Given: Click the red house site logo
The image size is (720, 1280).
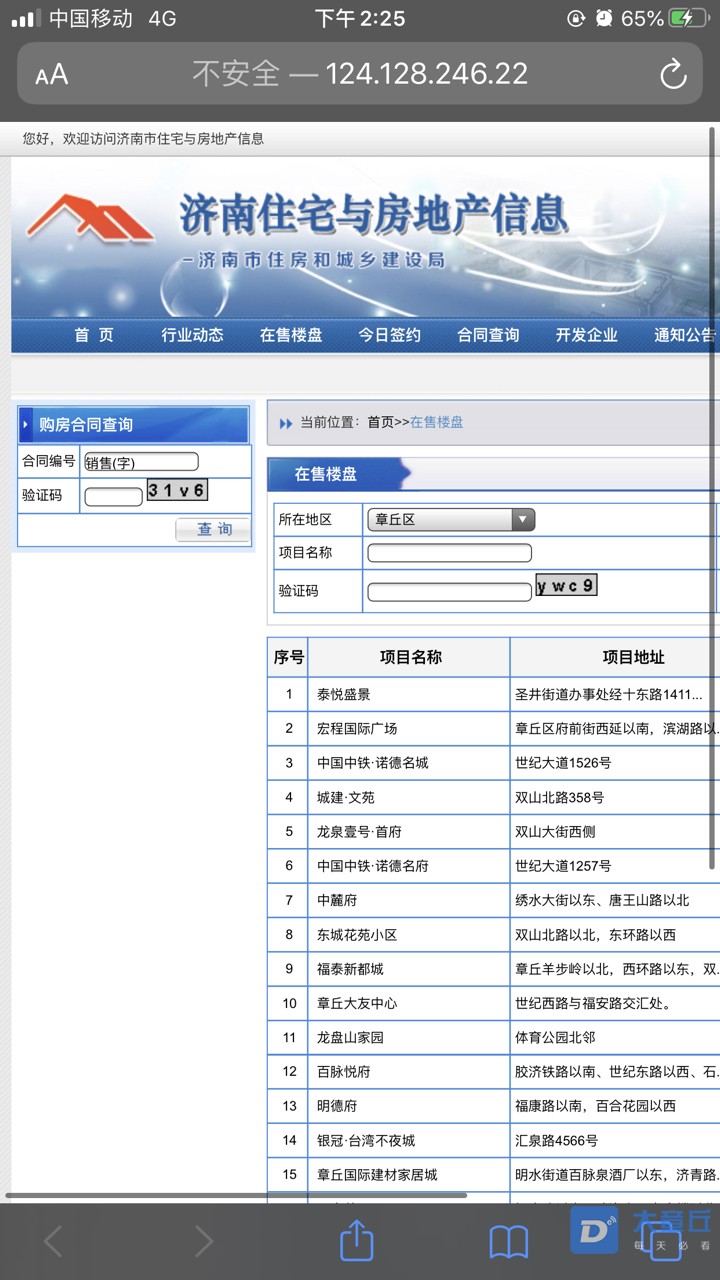Looking at the screenshot, I should point(91,219).
